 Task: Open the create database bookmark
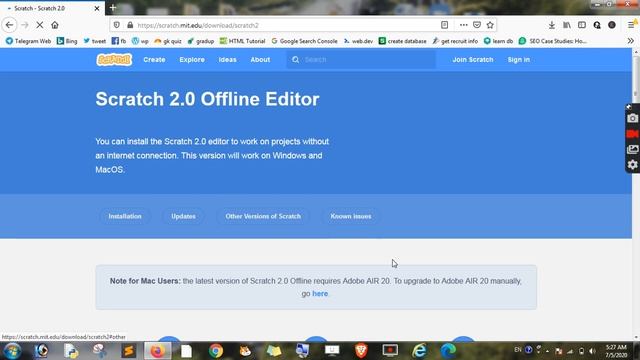(402, 41)
